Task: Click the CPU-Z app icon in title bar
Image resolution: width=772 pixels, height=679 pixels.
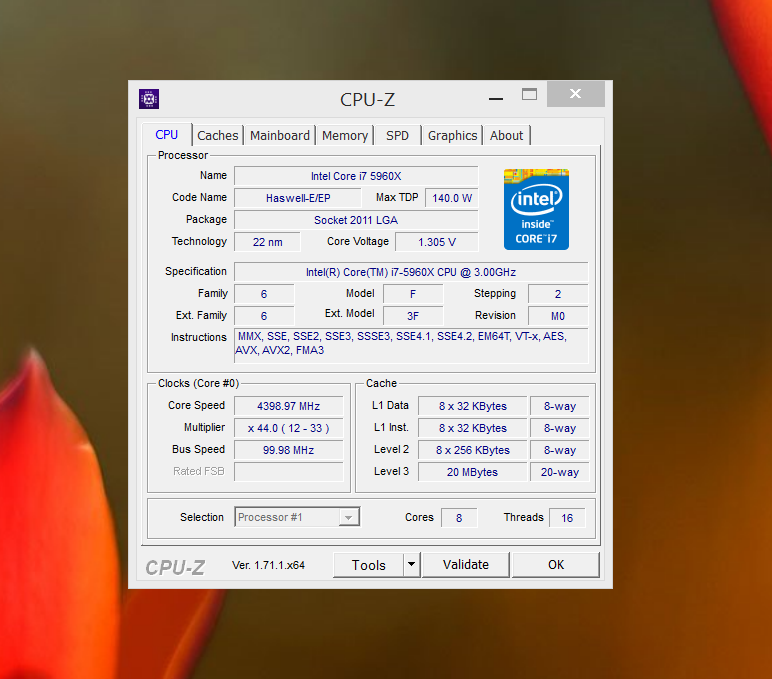Action: click(149, 99)
